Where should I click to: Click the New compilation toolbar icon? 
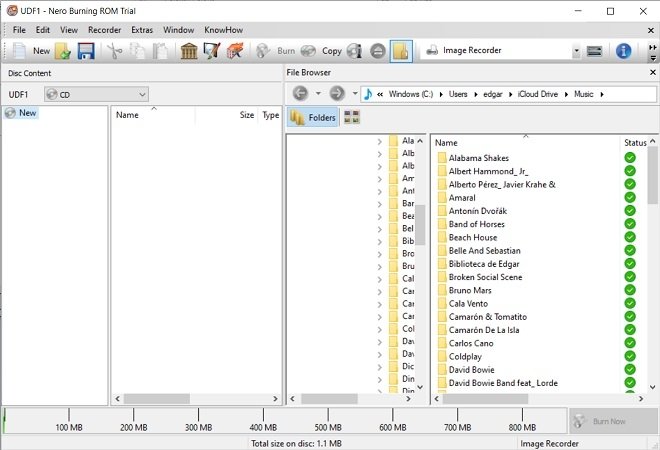(x=19, y=51)
